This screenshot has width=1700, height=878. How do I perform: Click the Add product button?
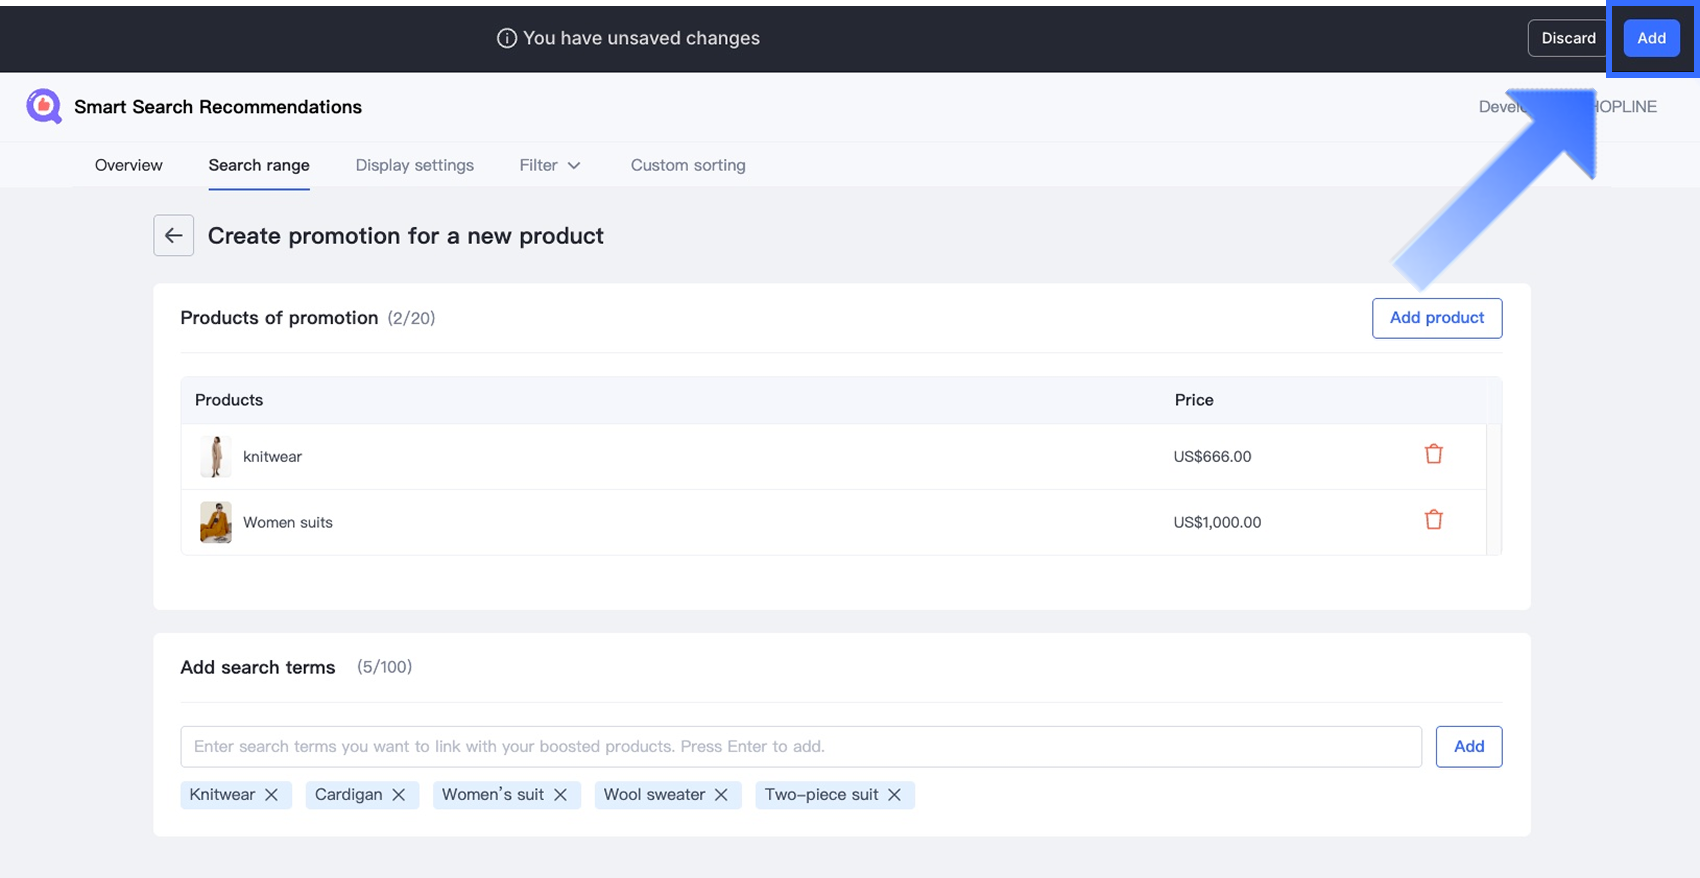(x=1436, y=318)
